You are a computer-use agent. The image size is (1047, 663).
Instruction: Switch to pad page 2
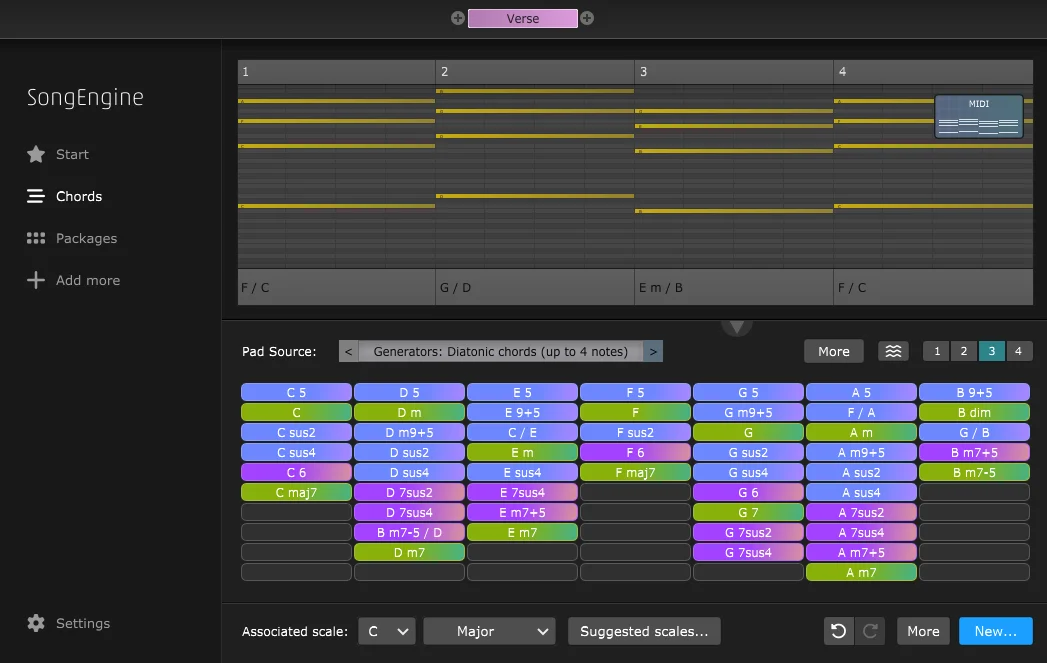coord(964,351)
